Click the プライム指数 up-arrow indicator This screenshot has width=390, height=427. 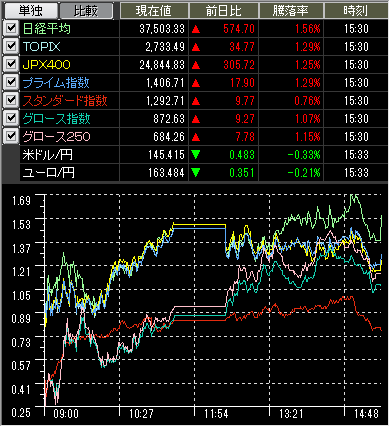[x=196, y=83]
